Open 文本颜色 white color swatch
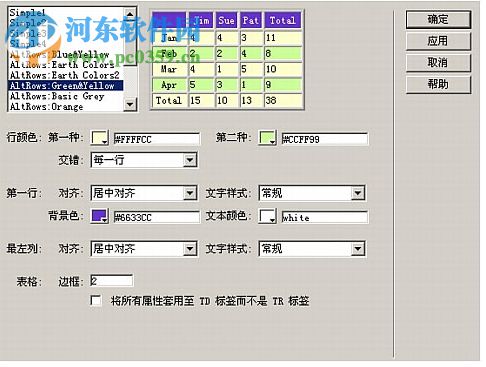Screen dimensions: 486x367 pyautogui.click(x=267, y=216)
